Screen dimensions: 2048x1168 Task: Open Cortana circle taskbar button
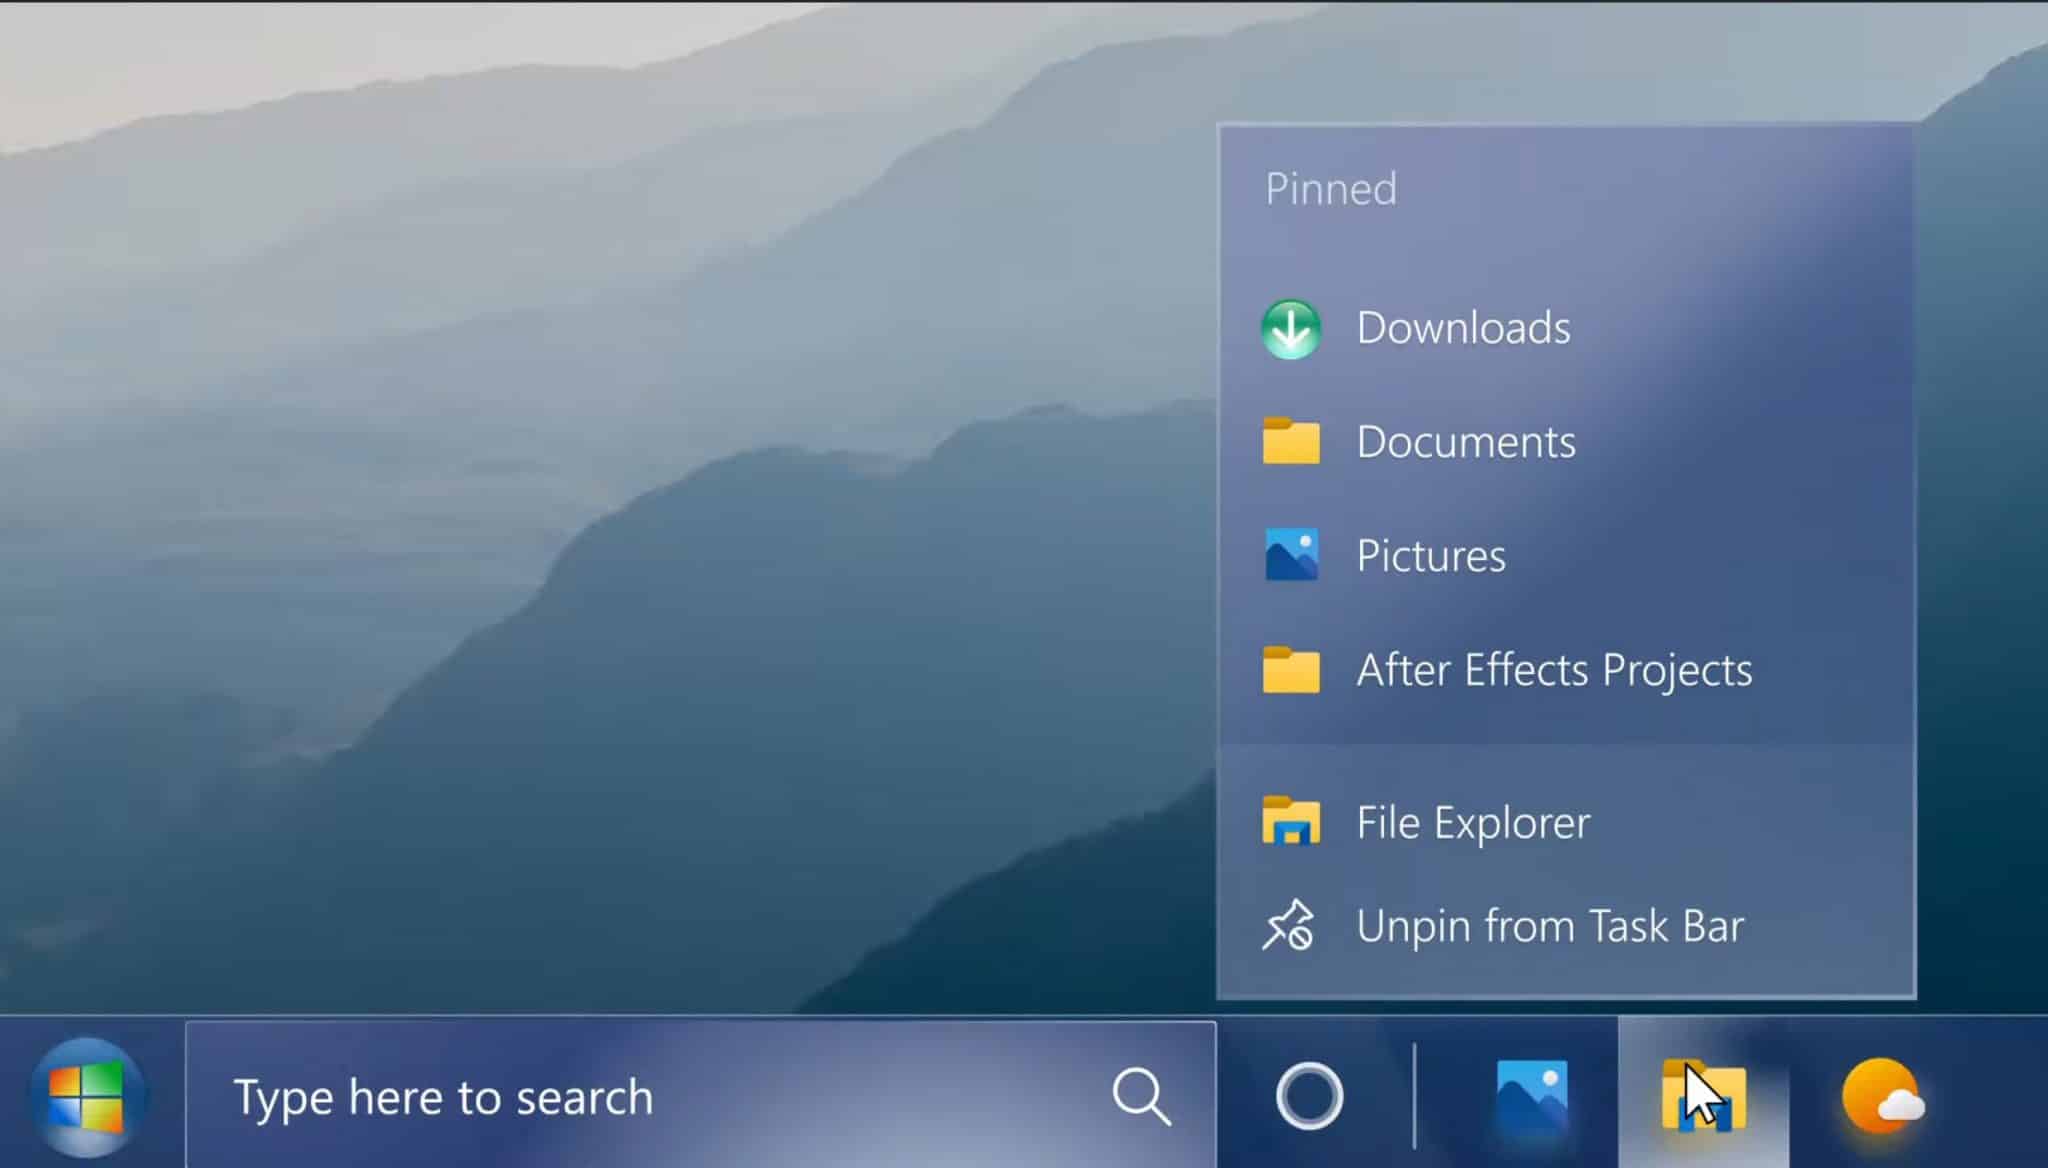pyautogui.click(x=1307, y=1096)
